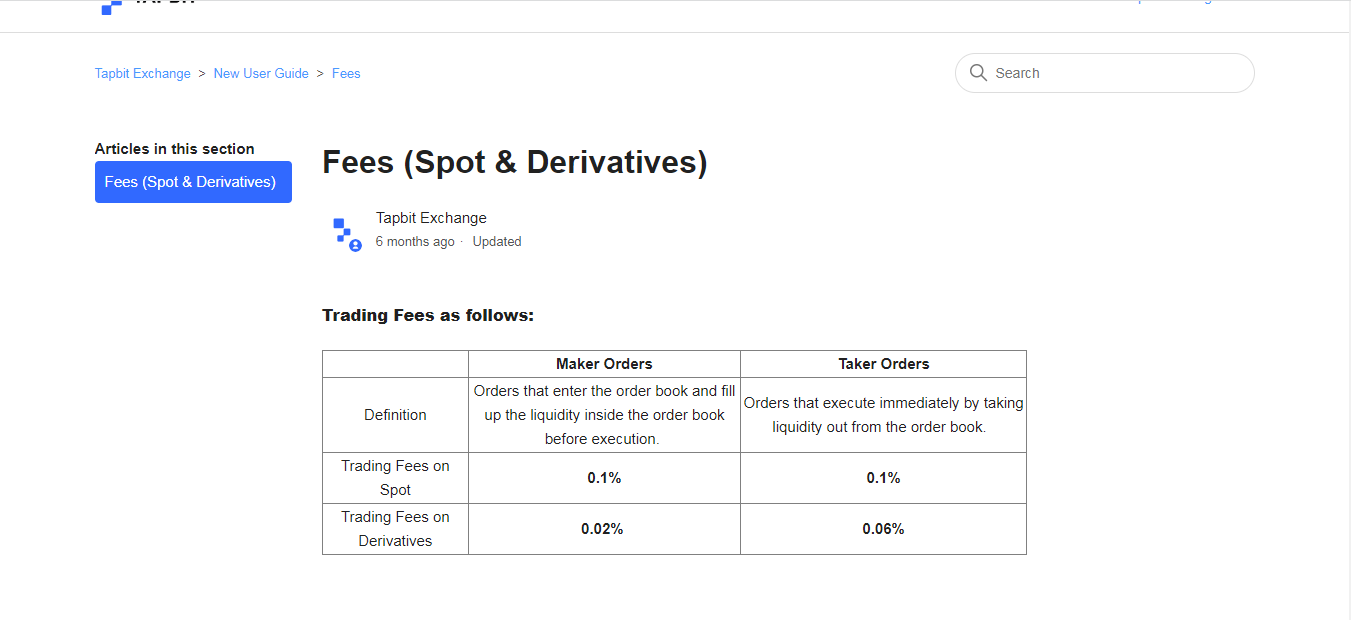Viewport: 1351px width, 620px height.
Task: Click the user badge on the author avatar
Action: (355, 245)
